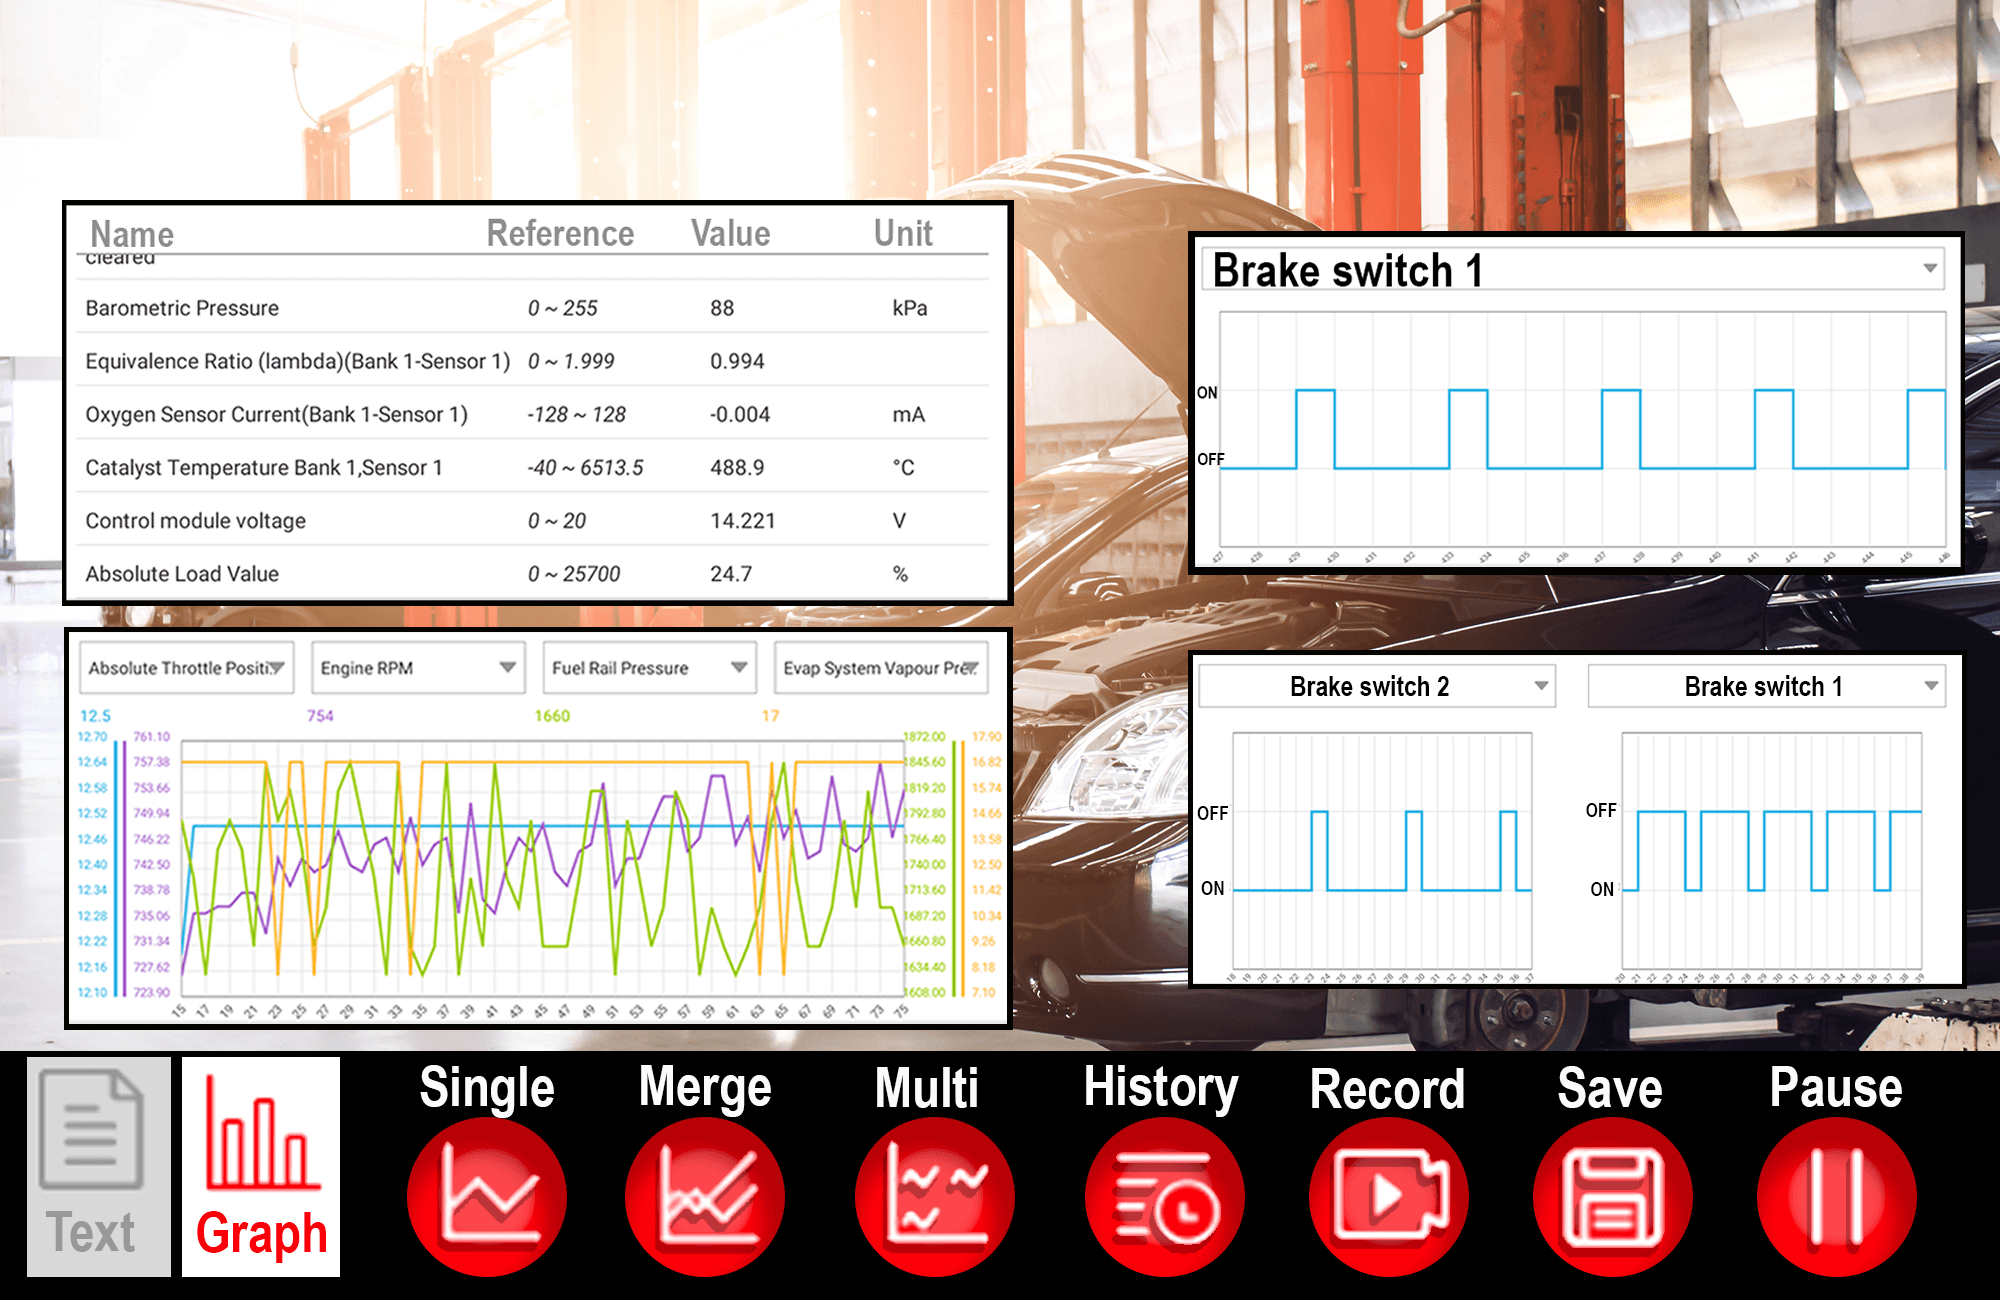
Task: Select the Catalyst Temperature Bank 1 row name
Action: coord(264,467)
